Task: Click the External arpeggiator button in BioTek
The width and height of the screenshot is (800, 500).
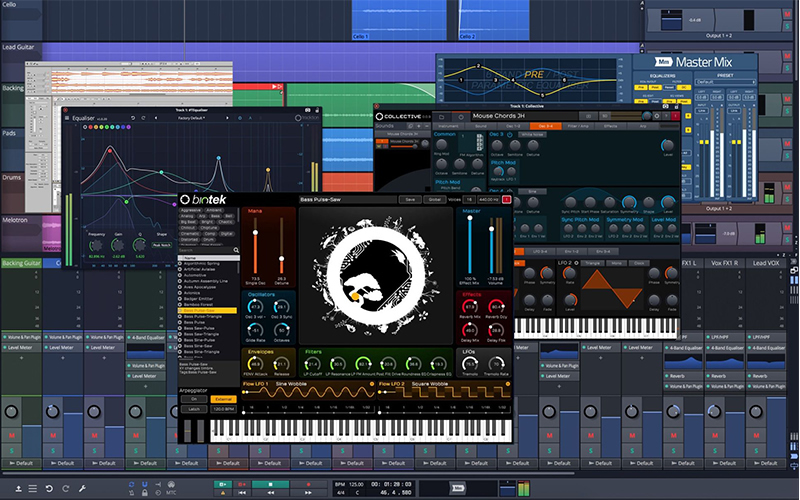Action: coord(223,399)
